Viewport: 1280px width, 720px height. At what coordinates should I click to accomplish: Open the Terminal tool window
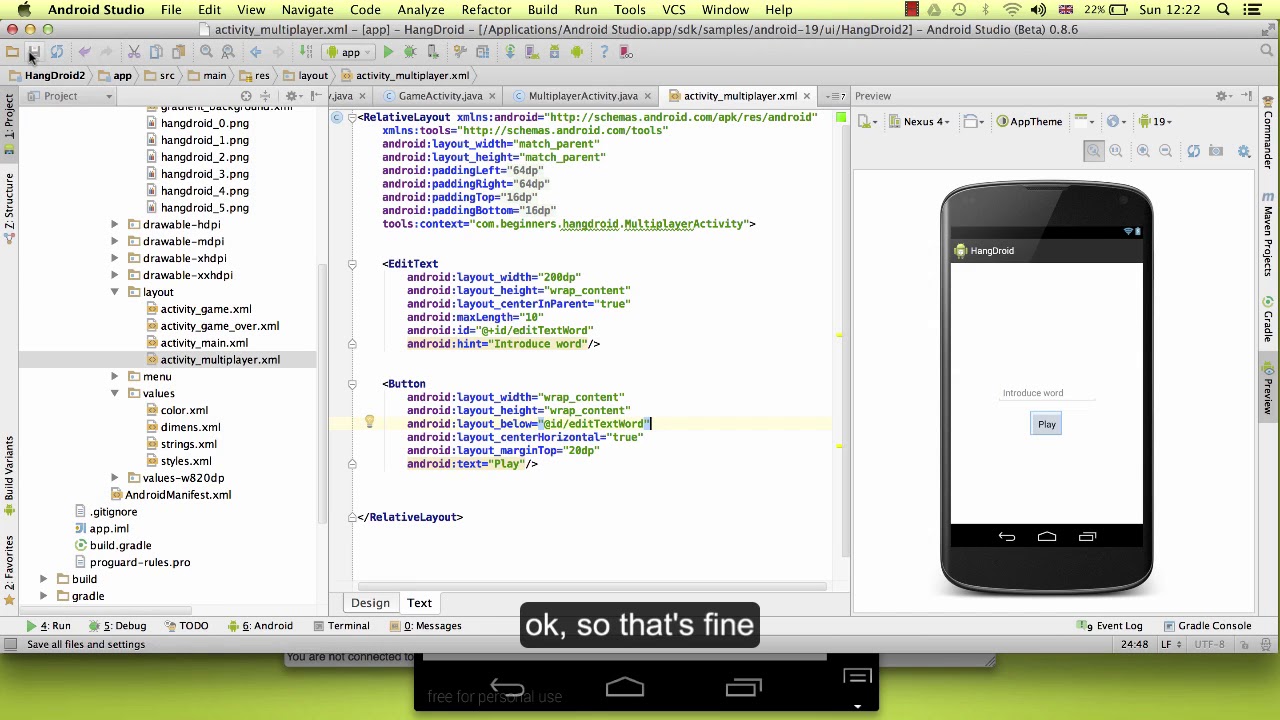(x=341, y=626)
